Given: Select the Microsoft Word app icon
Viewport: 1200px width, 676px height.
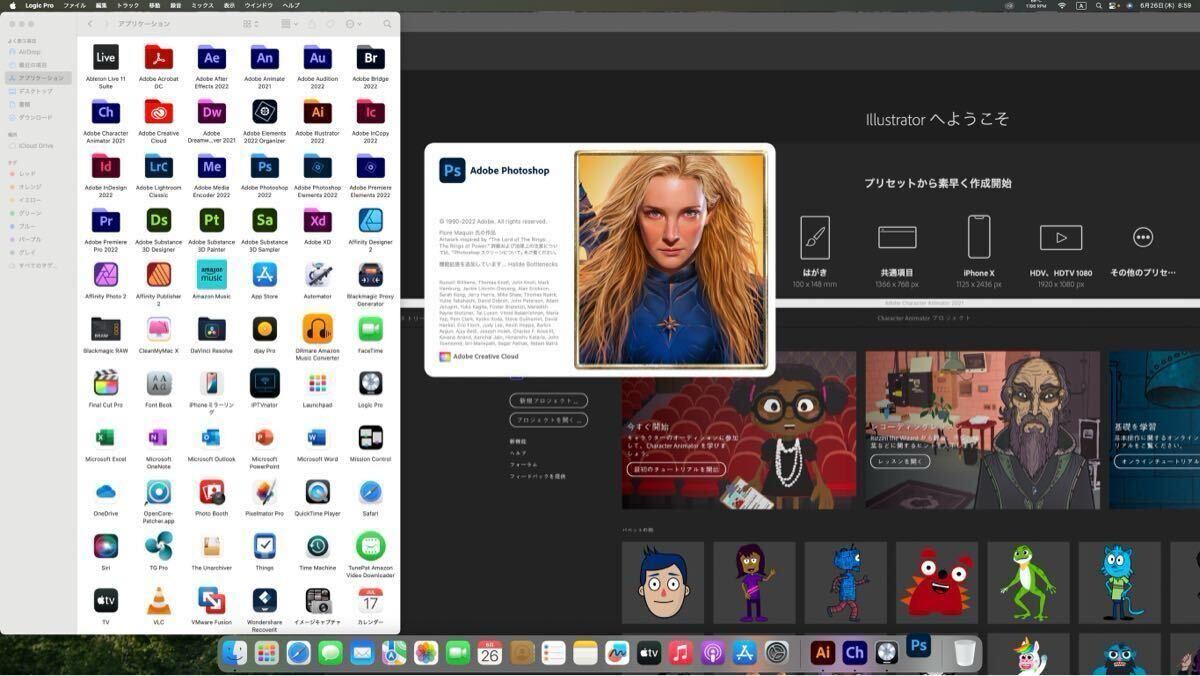Looking at the screenshot, I should 318,437.
